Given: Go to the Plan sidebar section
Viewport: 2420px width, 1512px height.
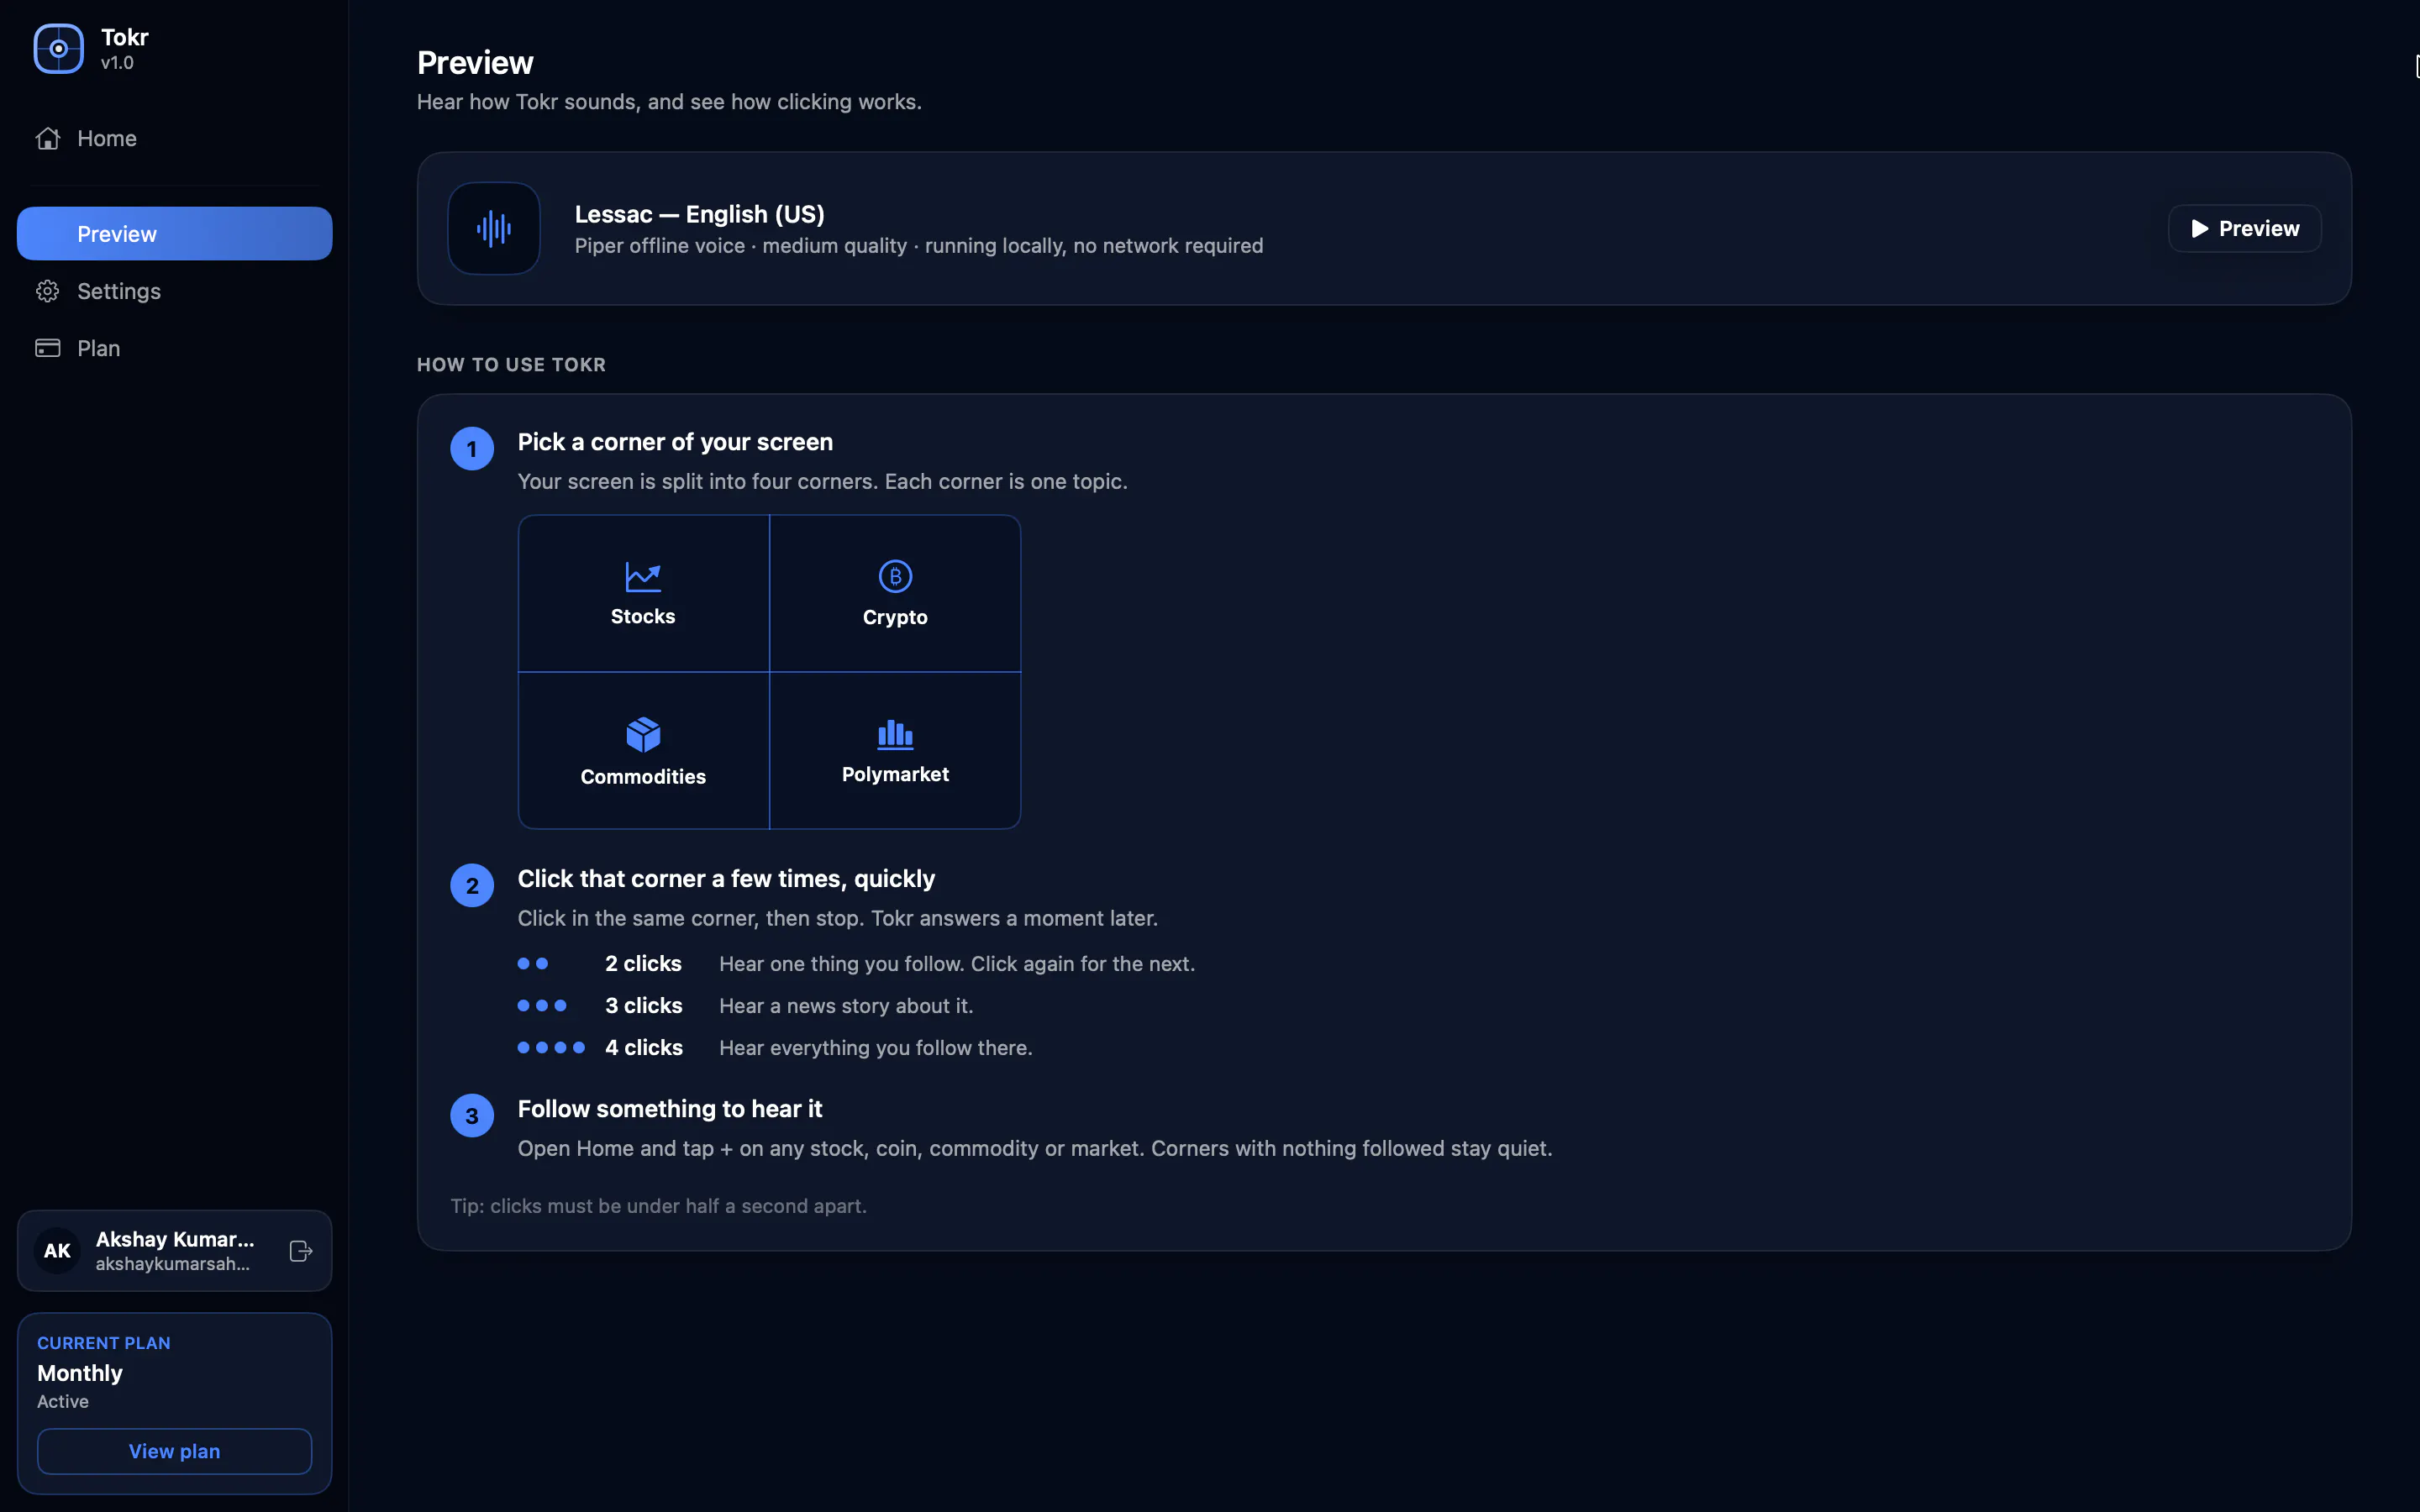Looking at the screenshot, I should pyautogui.click(x=174, y=348).
